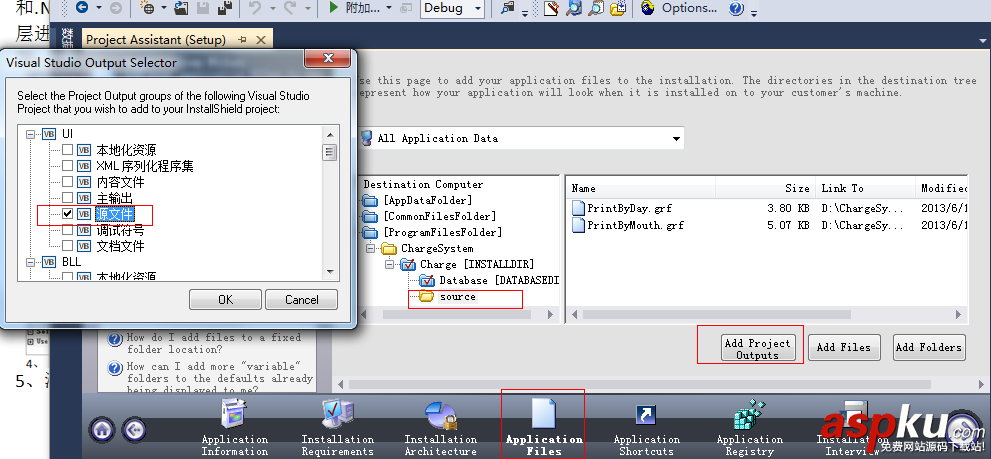Uncheck the 源文件 checkbox
The image size is (991, 459).
[67, 214]
